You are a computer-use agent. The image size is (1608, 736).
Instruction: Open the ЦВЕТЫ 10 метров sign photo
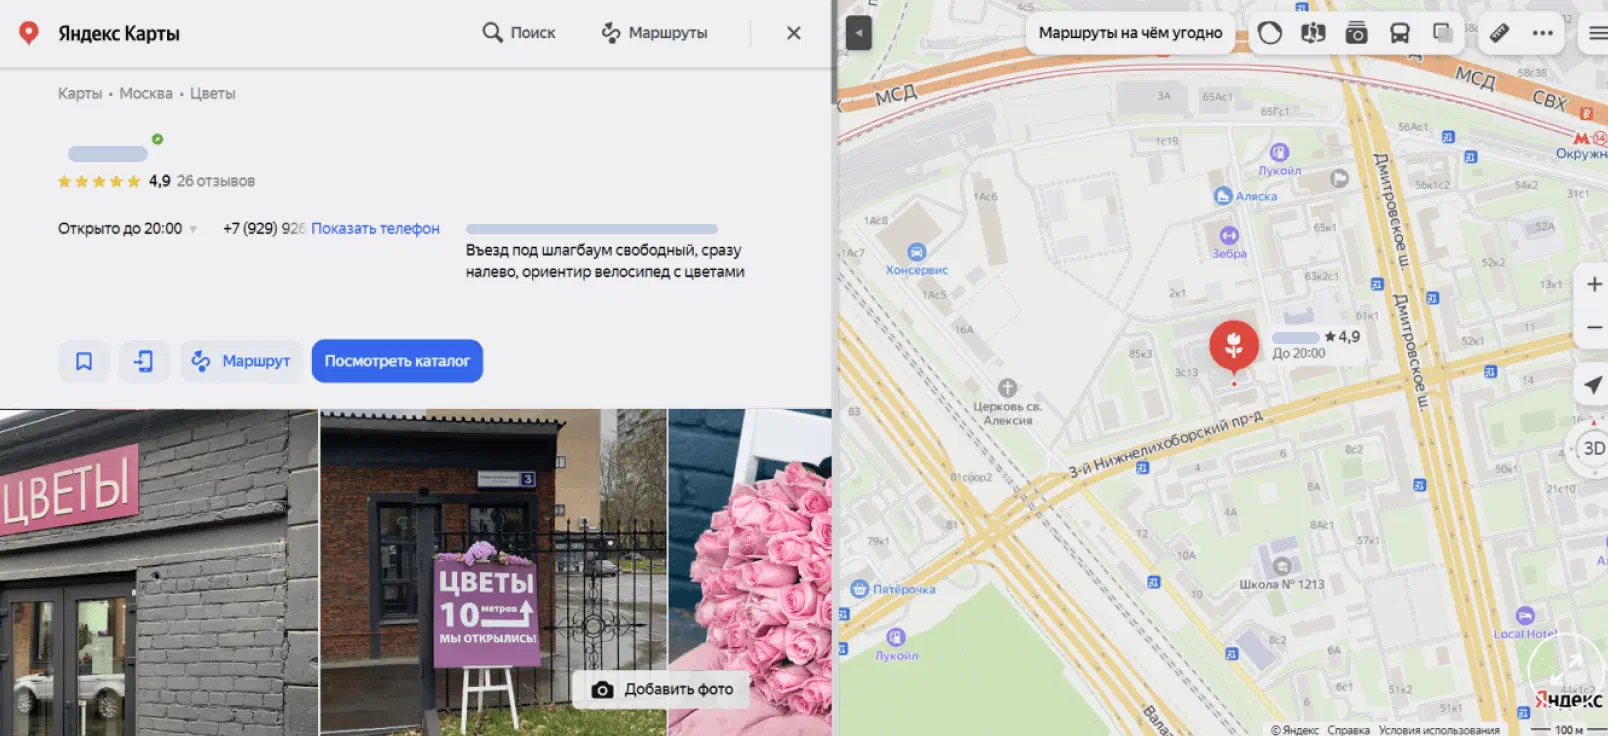click(x=493, y=572)
